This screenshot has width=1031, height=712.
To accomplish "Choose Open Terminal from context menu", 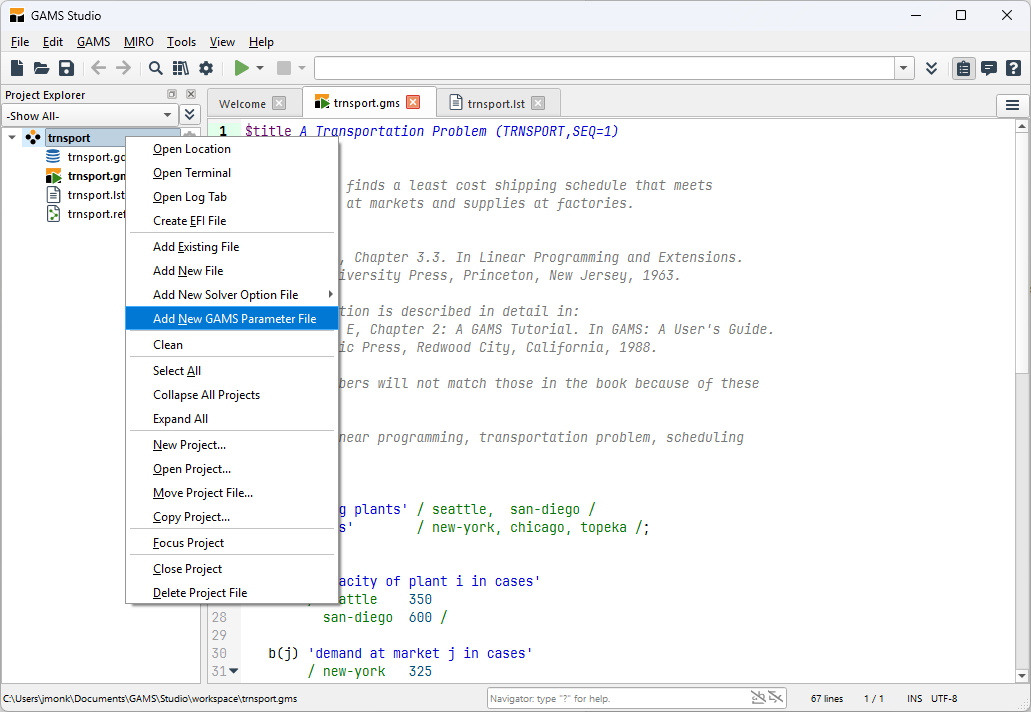I will tap(192, 173).
